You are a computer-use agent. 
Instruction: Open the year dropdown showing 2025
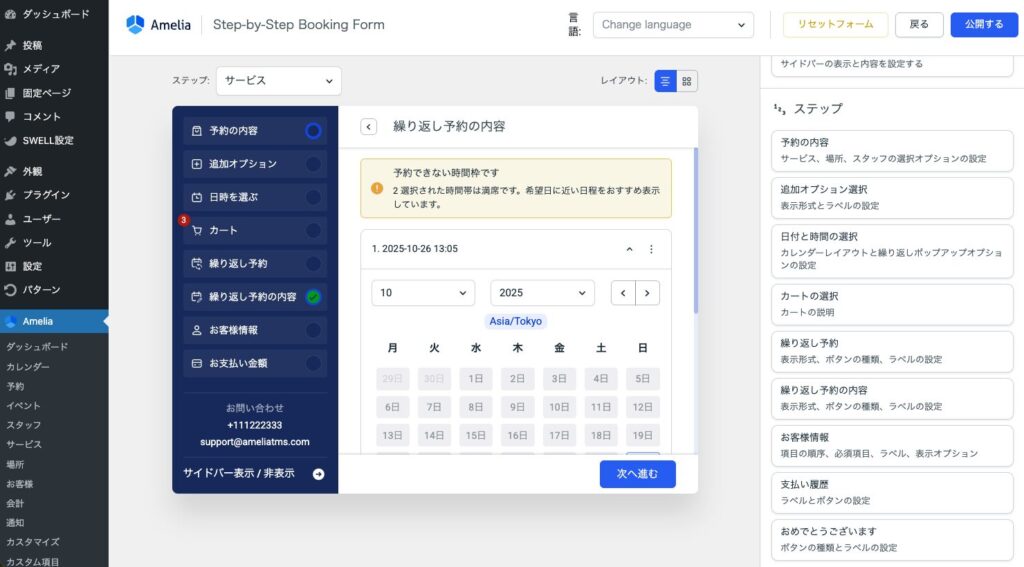tap(542, 293)
